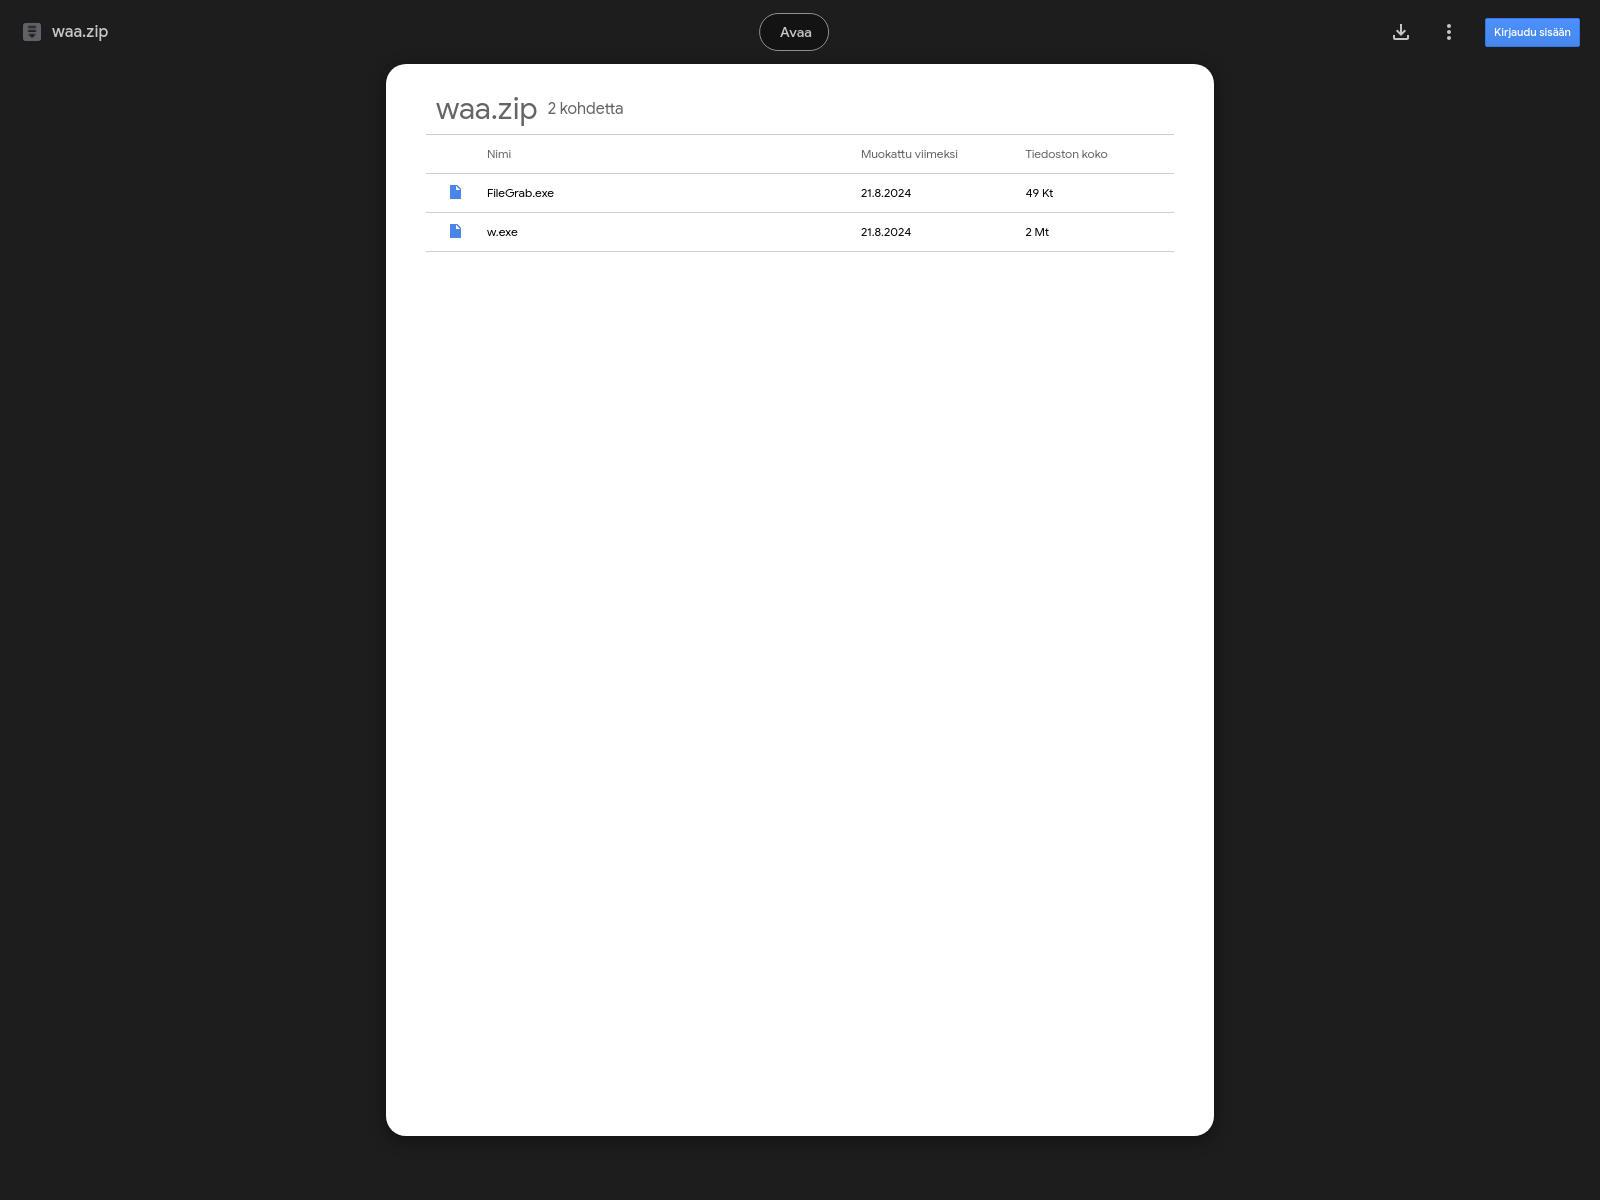This screenshot has width=1600, height=1200.
Task: Click the 2 kohdetta item count
Action: 585,108
